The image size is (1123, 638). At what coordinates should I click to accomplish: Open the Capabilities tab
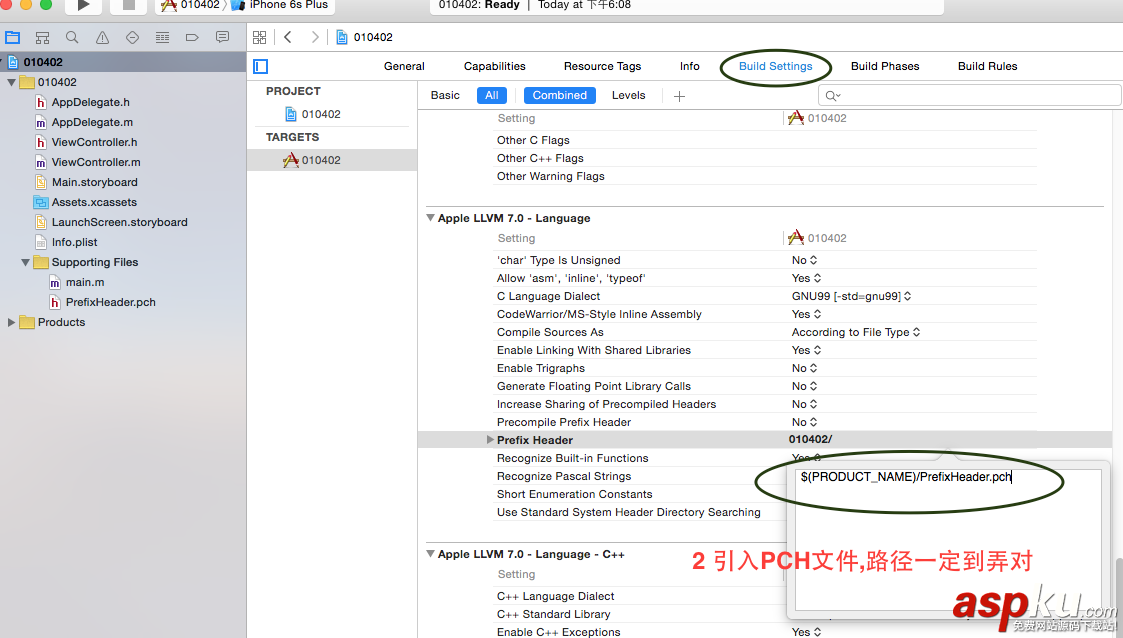click(494, 66)
